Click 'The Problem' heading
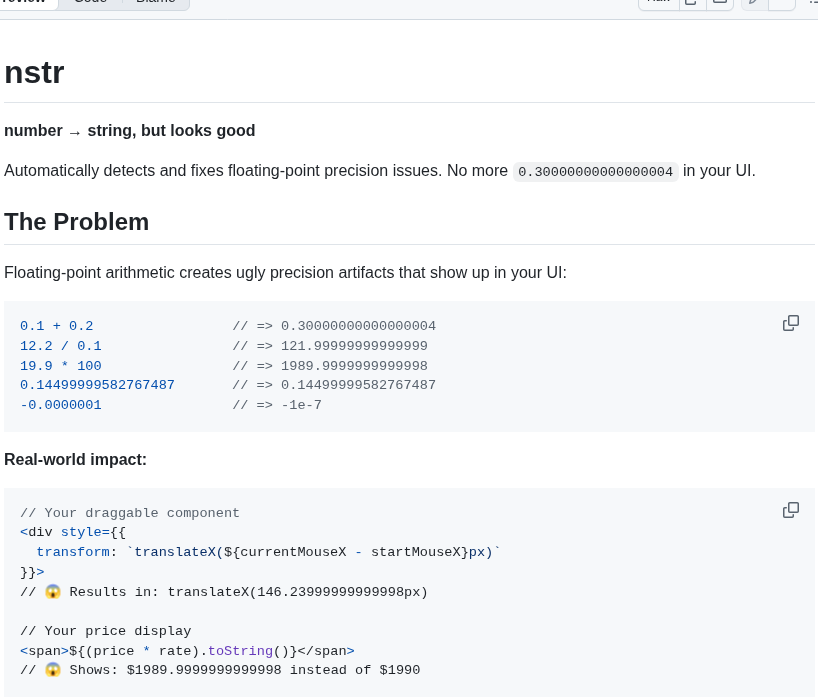 pyautogui.click(x=77, y=222)
